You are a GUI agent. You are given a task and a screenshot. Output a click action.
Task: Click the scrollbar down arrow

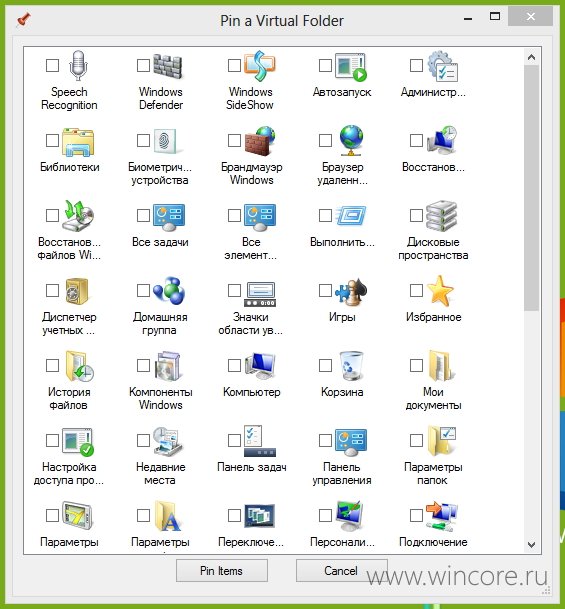pyautogui.click(x=531, y=545)
